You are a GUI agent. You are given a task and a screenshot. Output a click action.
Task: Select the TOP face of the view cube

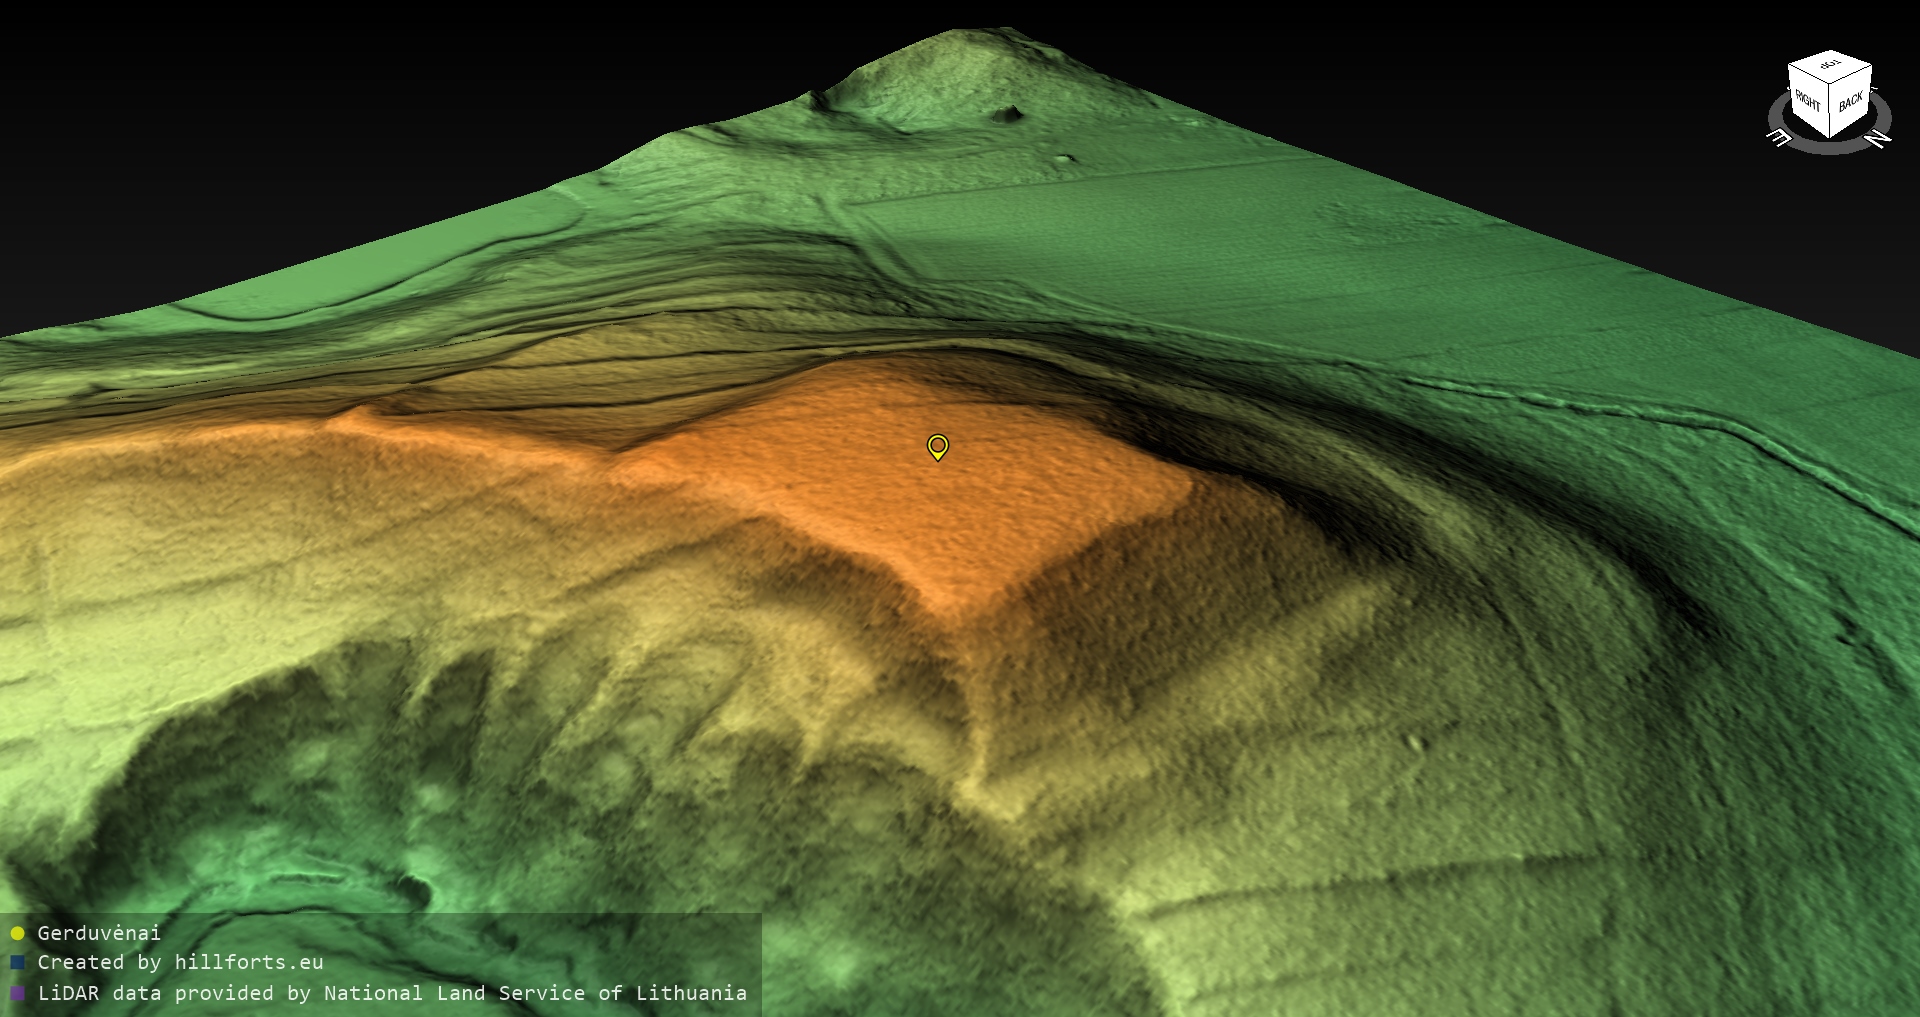(x=1830, y=66)
